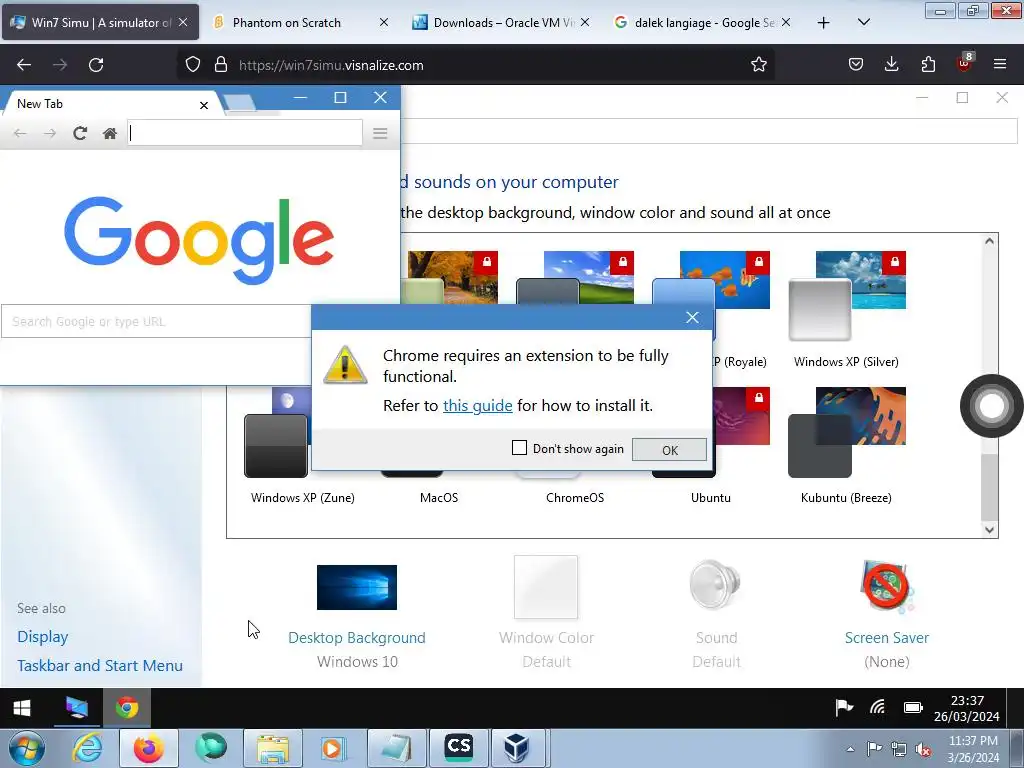
Task: Switch to Downloads – Oracle VM tab
Action: pyautogui.click(x=501, y=23)
